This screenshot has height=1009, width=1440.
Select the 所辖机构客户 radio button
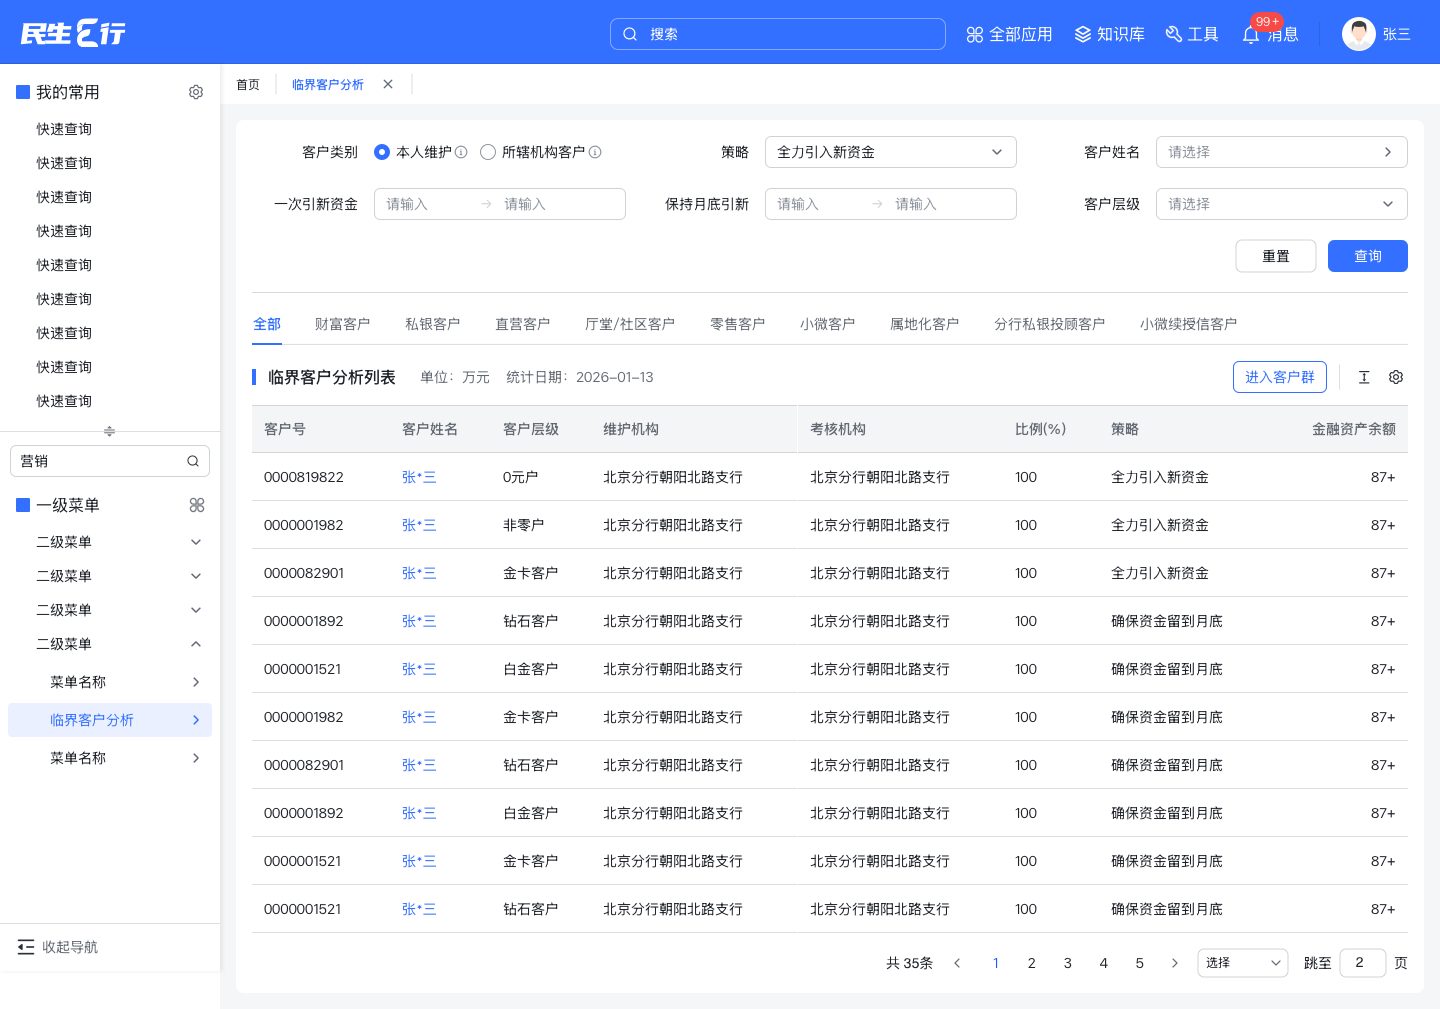488,152
